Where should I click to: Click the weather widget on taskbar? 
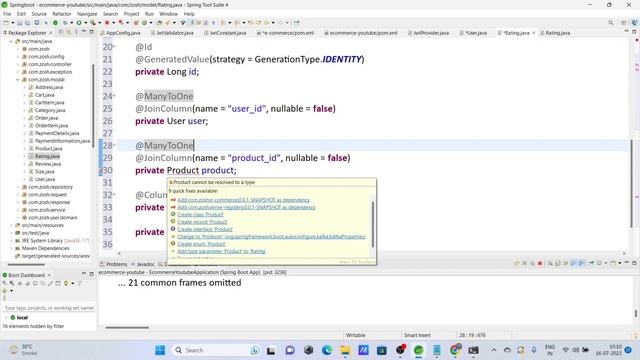coord(23,350)
